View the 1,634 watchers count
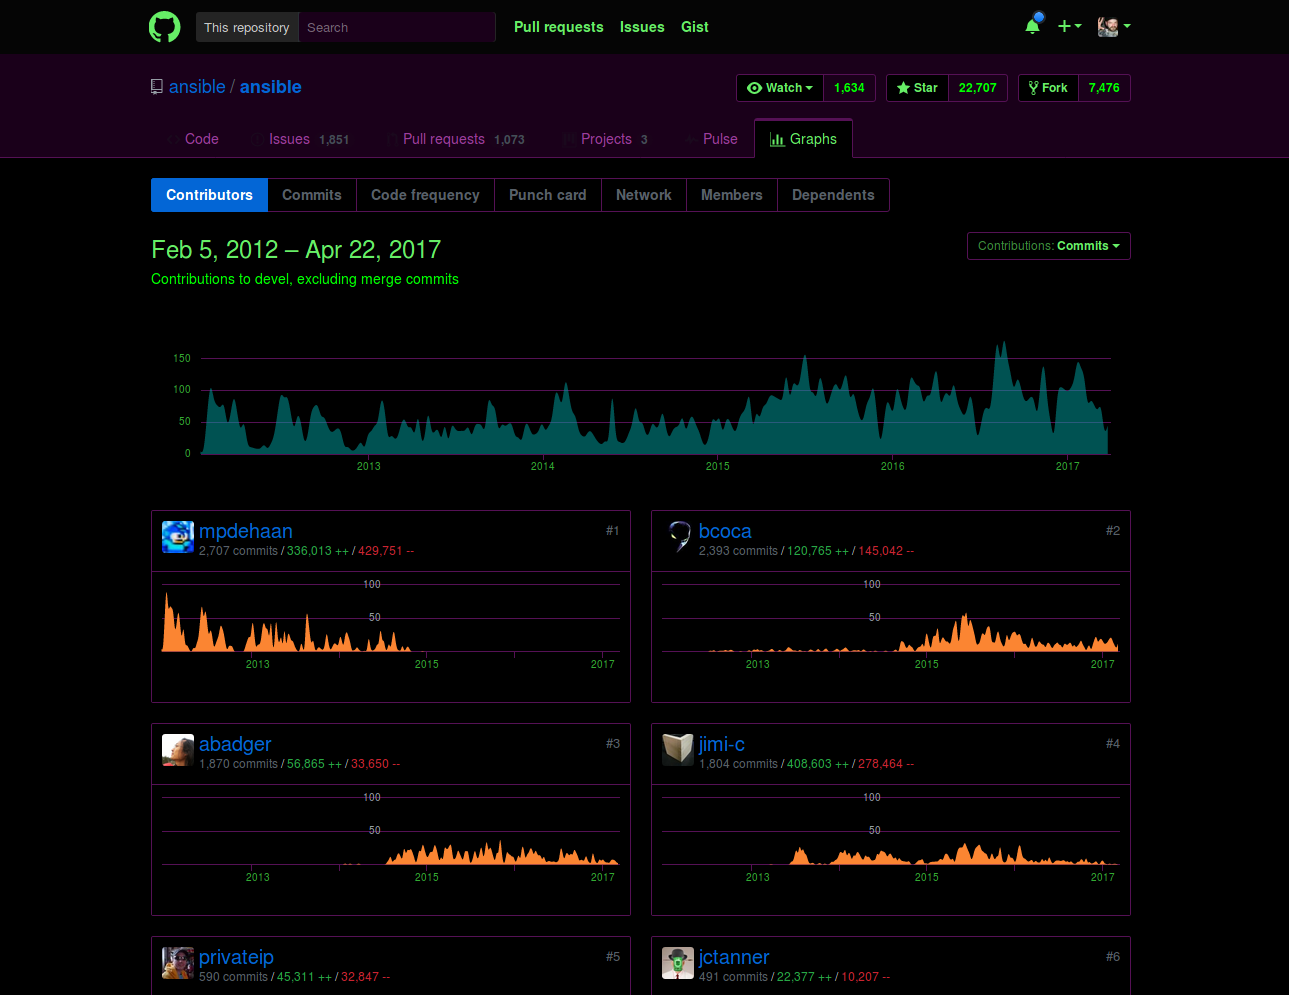 tap(849, 88)
